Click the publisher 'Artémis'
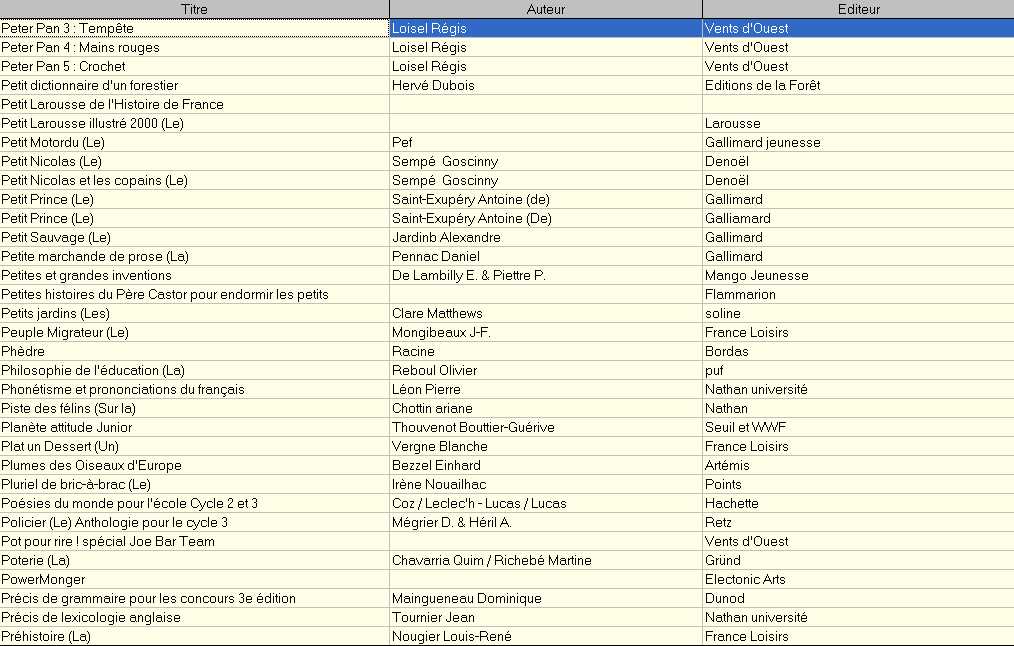Viewport: 1014px width, 646px height. (x=728, y=465)
